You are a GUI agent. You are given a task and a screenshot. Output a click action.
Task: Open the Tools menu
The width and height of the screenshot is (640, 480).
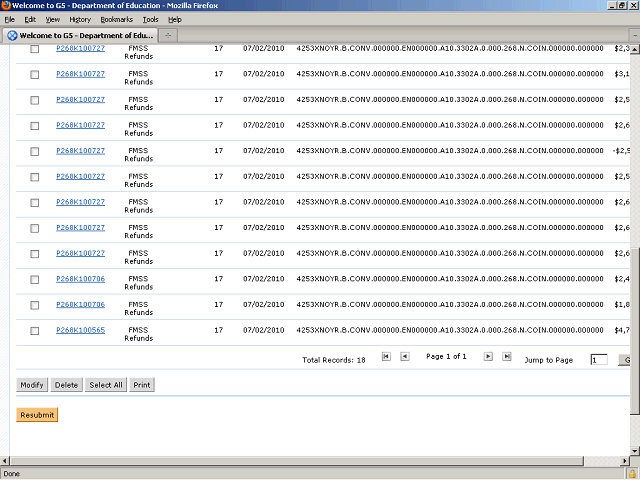150,19
